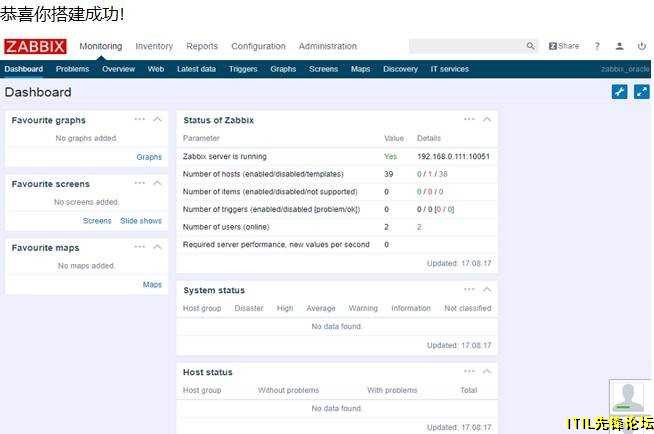Image resolution: width=654 pixels, height=434 pixels.
Task: Go to the Overview submenu tab
Action: click(118, 69)
